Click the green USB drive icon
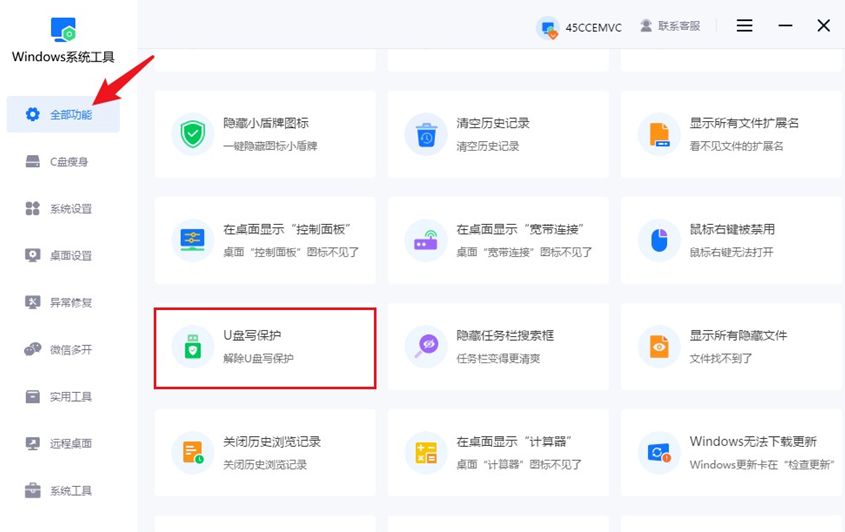Image resolution: width=845 pixels, height=532 pixels. (193, 347)
